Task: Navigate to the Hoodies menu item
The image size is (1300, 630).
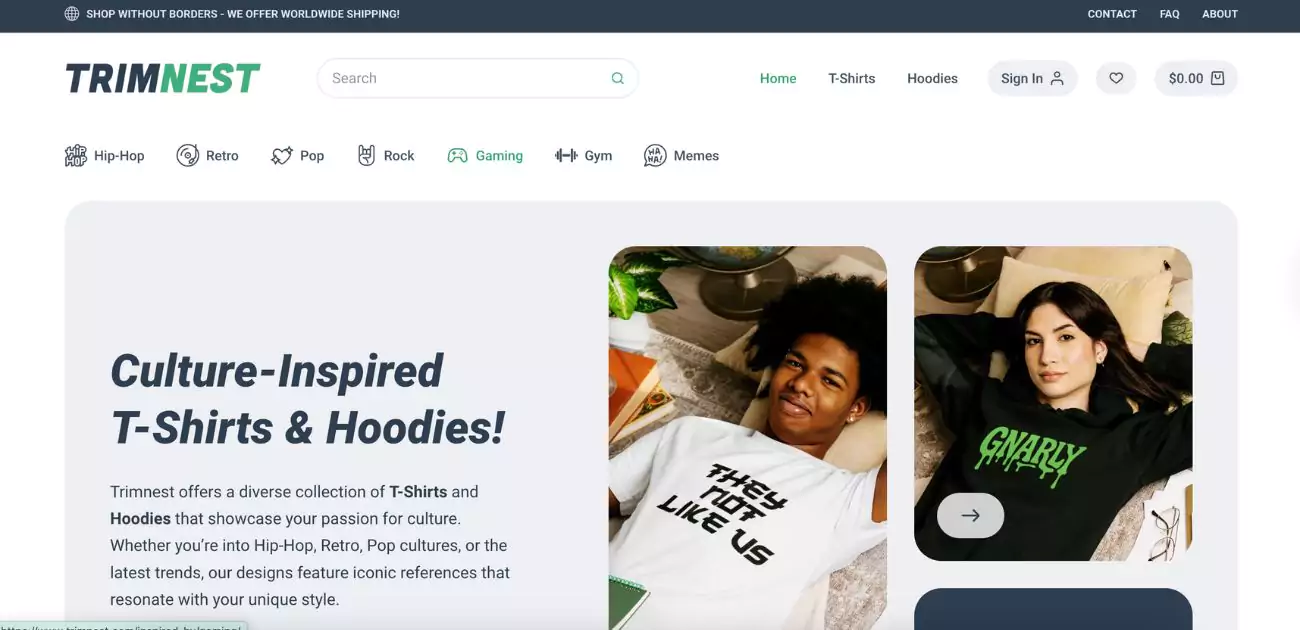Action: [932, 78]
